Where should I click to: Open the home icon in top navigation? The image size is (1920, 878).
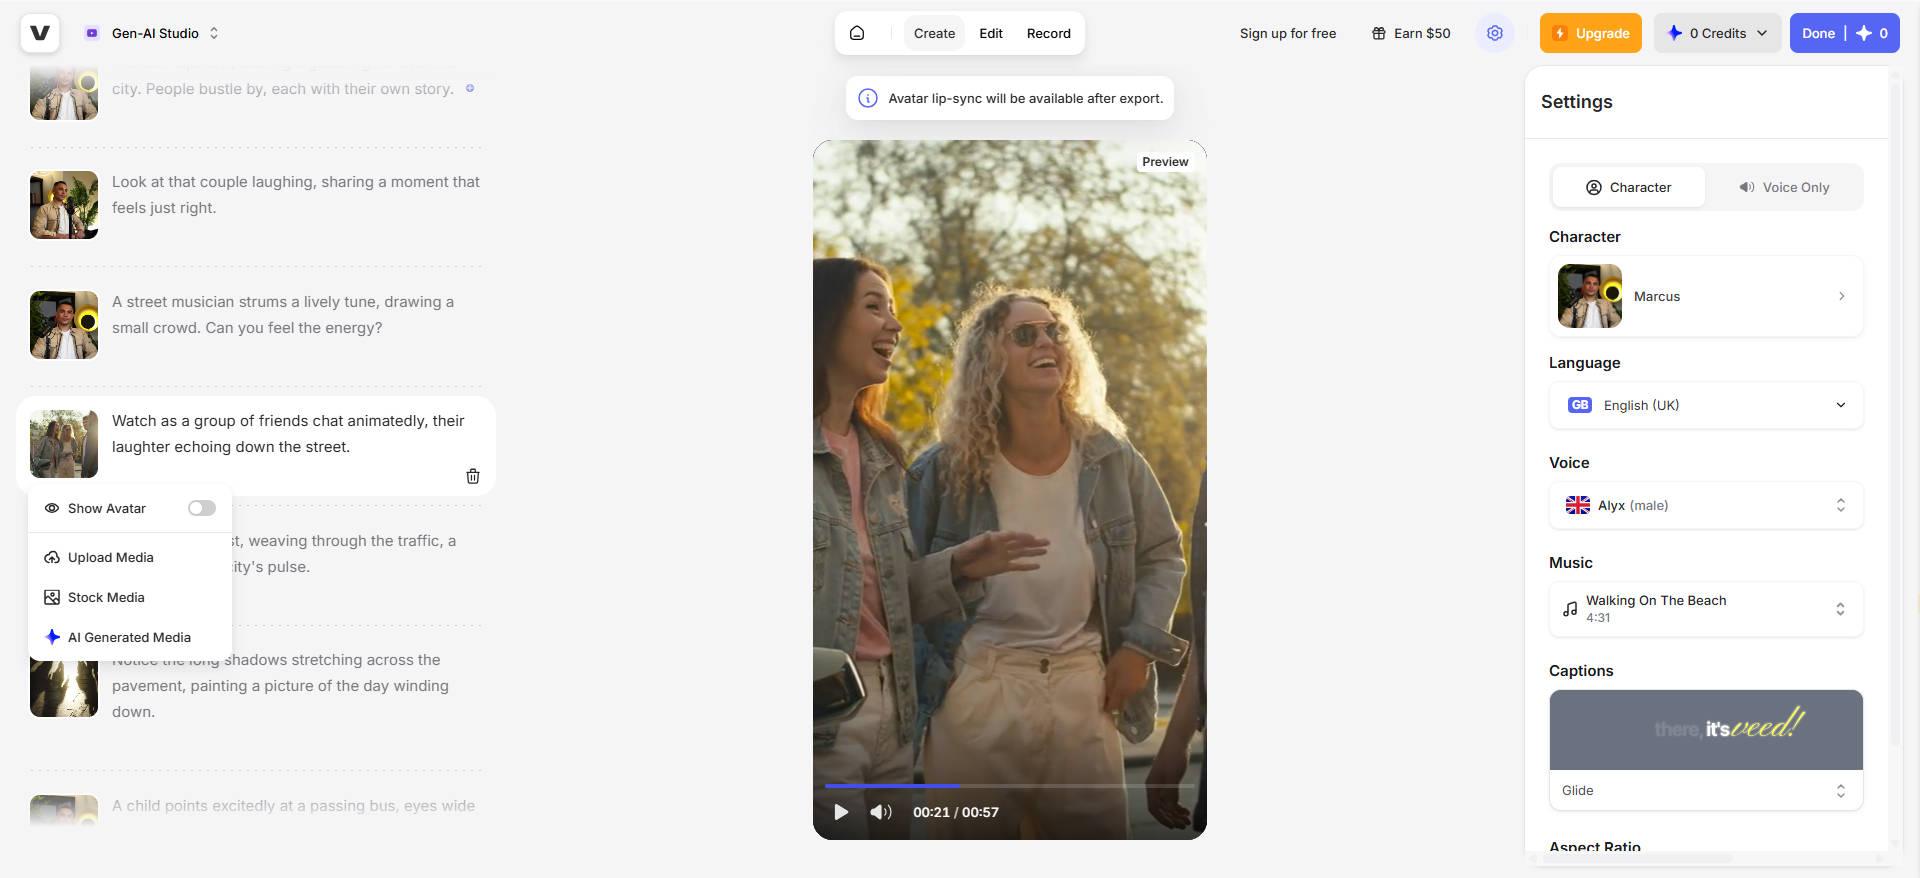coord(857,33)
